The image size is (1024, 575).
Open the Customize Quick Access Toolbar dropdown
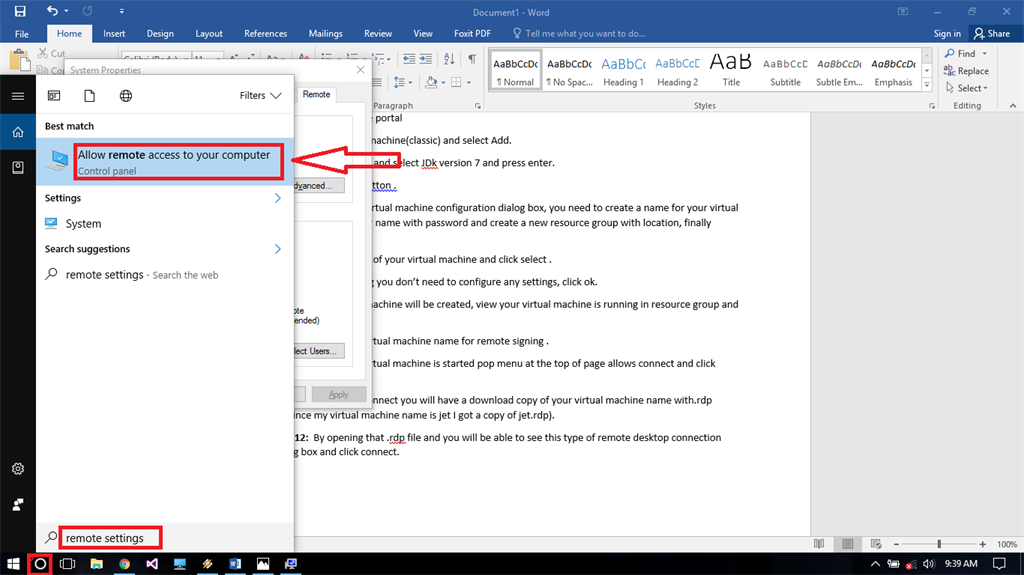click(x=121, y=11)
